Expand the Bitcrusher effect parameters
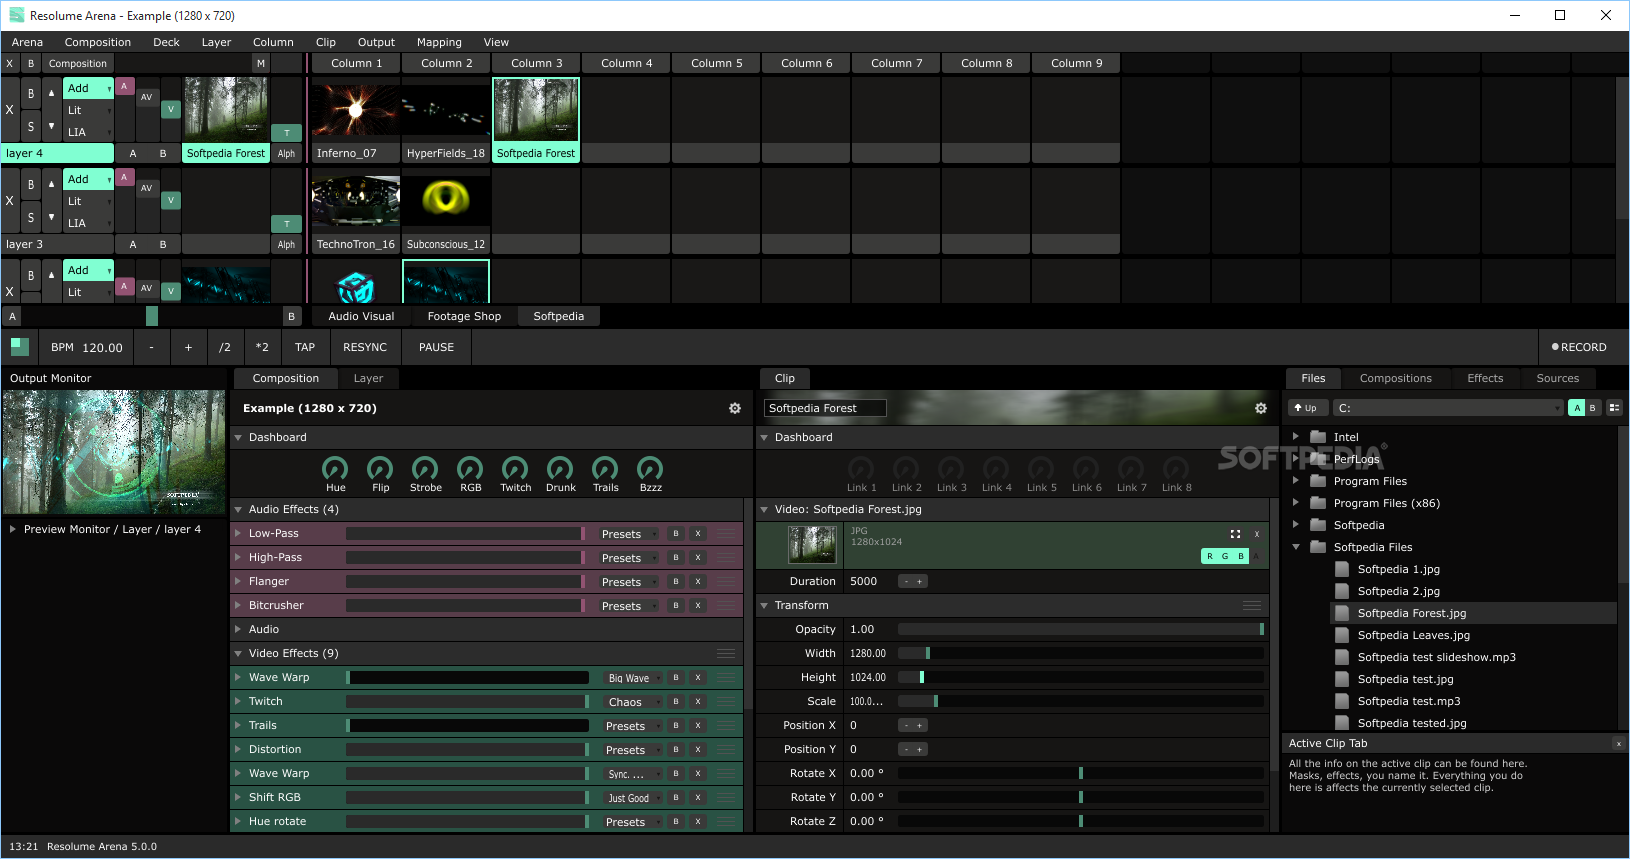This screenshot has width=1630, height=859. click(238, 605)
